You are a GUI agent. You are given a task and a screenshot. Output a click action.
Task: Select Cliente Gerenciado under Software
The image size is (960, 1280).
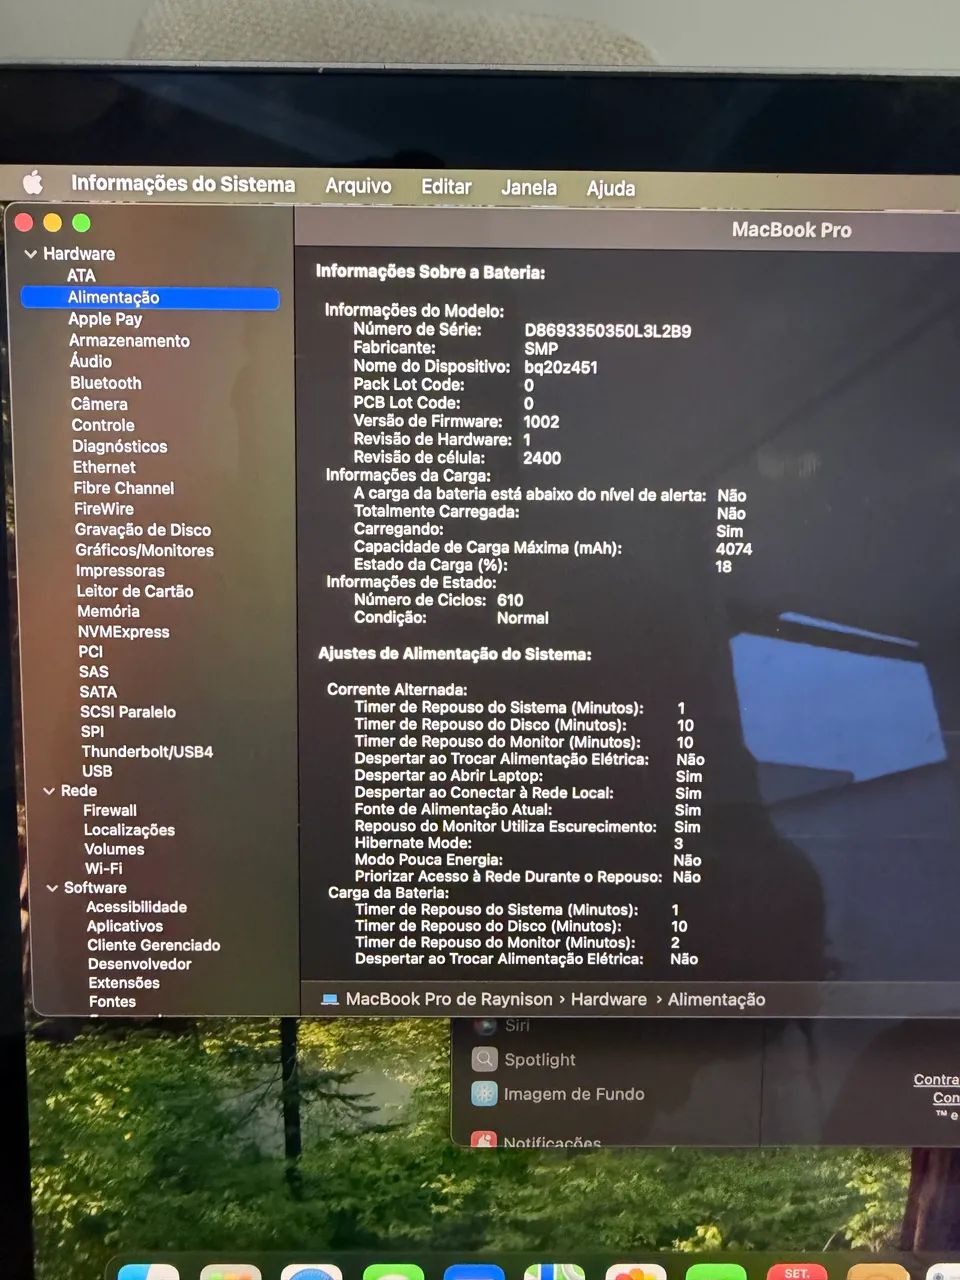pyautogui.click(x=154, y=945)
